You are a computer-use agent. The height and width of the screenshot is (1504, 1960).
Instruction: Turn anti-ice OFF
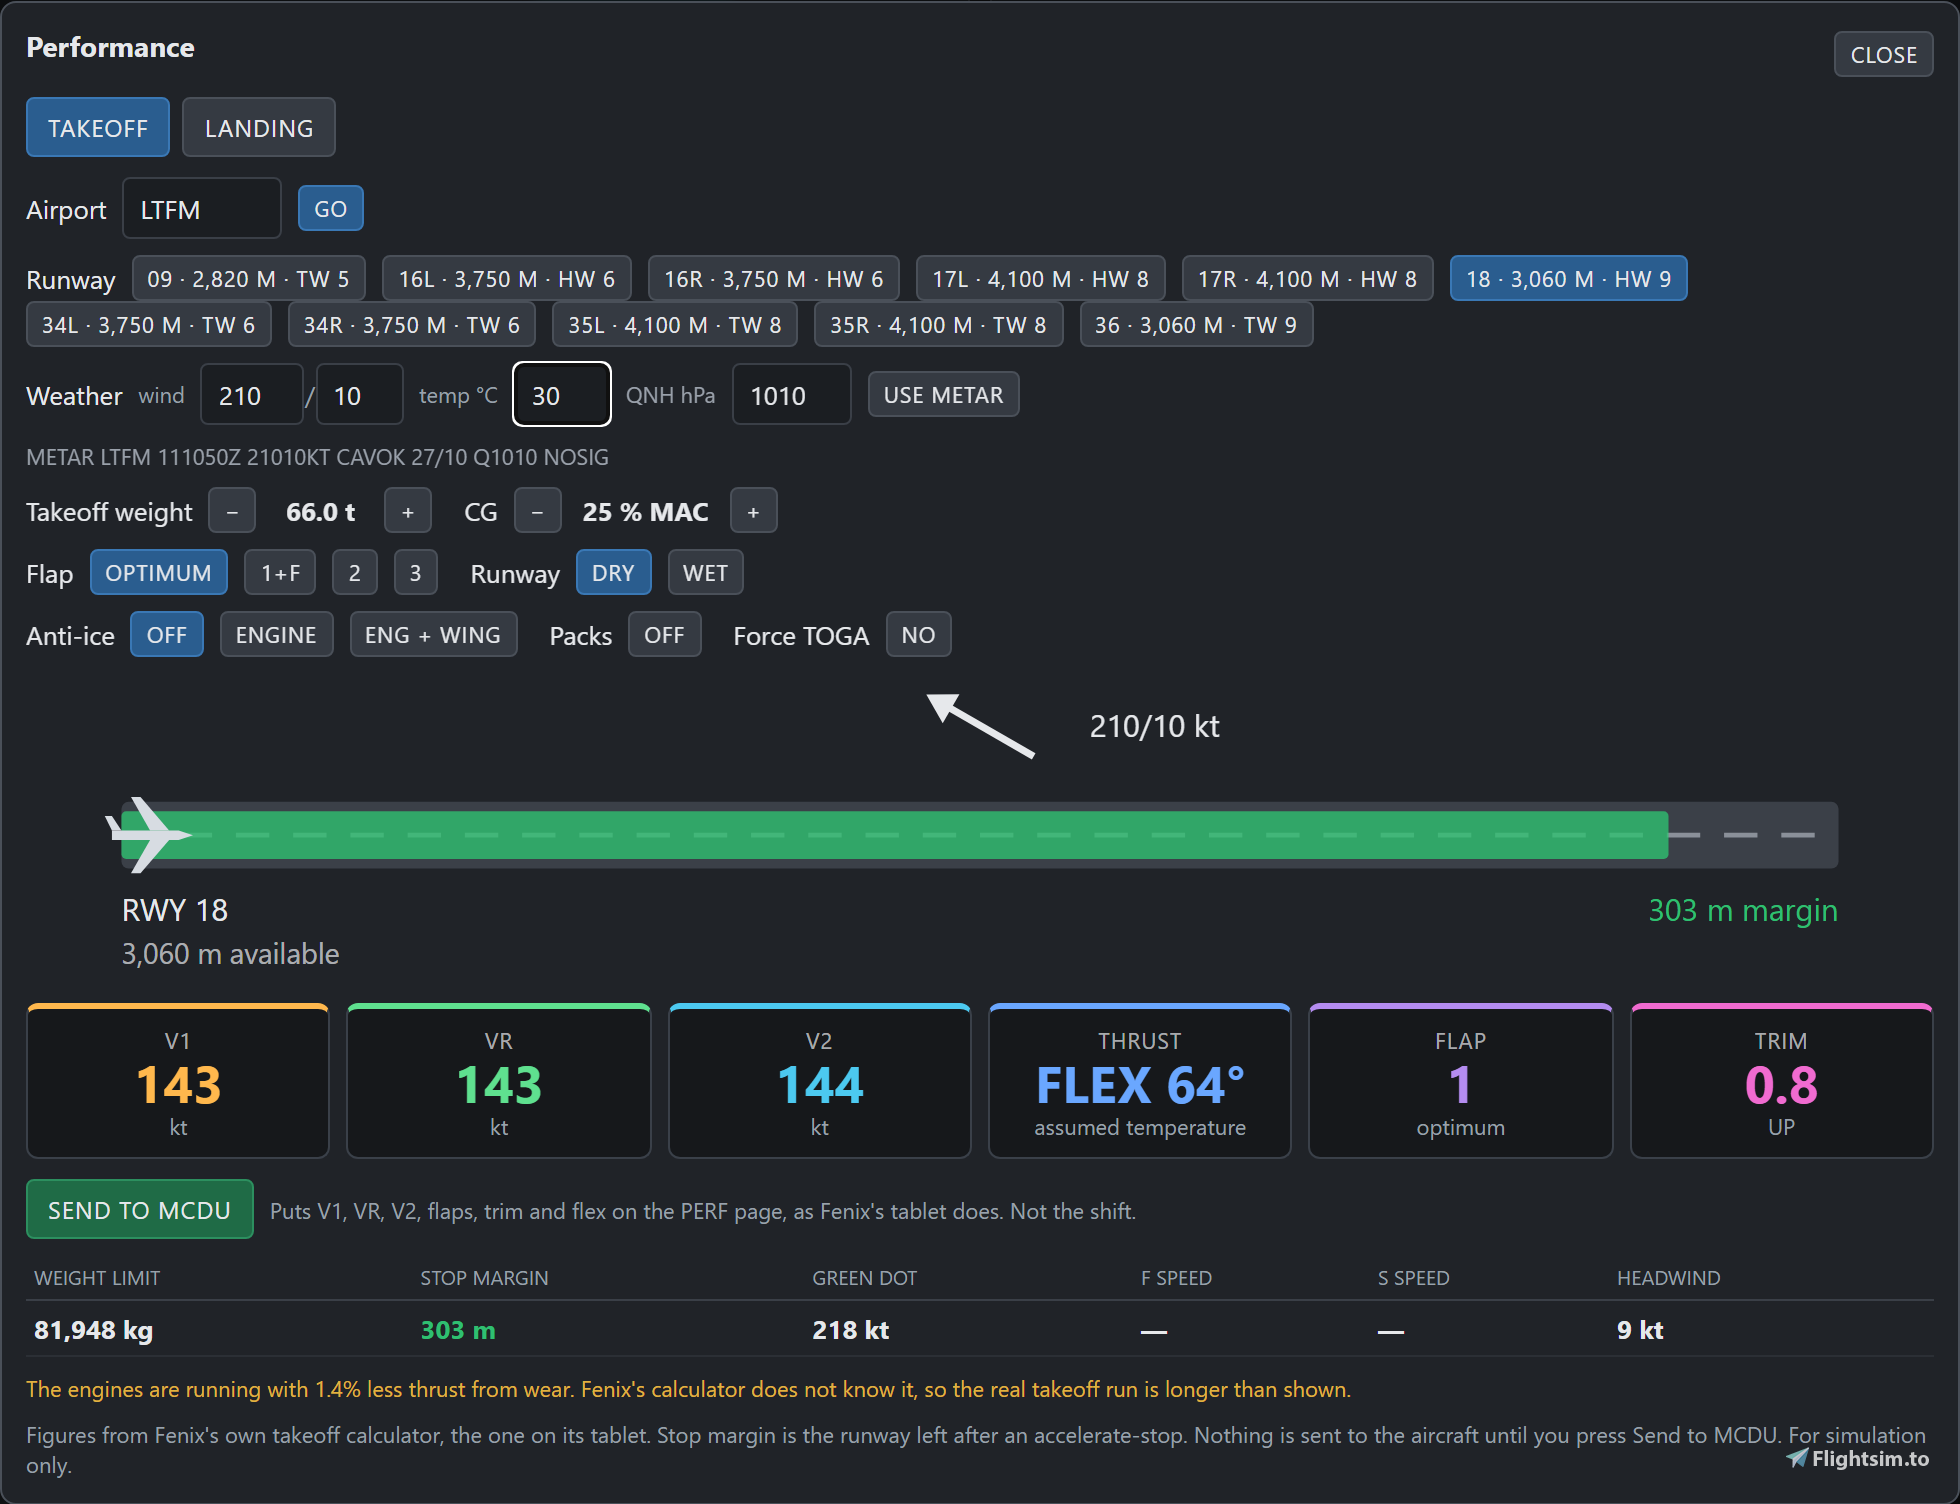(x=167, y=635)
